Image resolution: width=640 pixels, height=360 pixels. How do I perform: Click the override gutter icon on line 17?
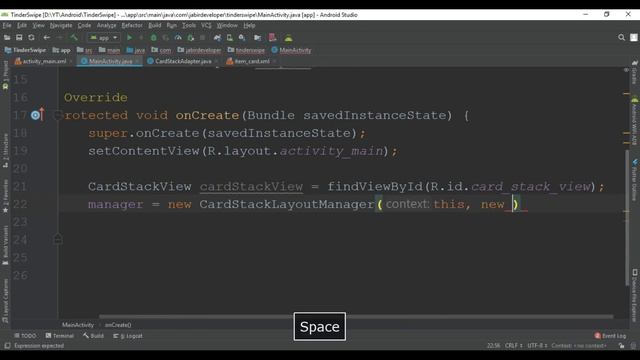coord(37,115)
